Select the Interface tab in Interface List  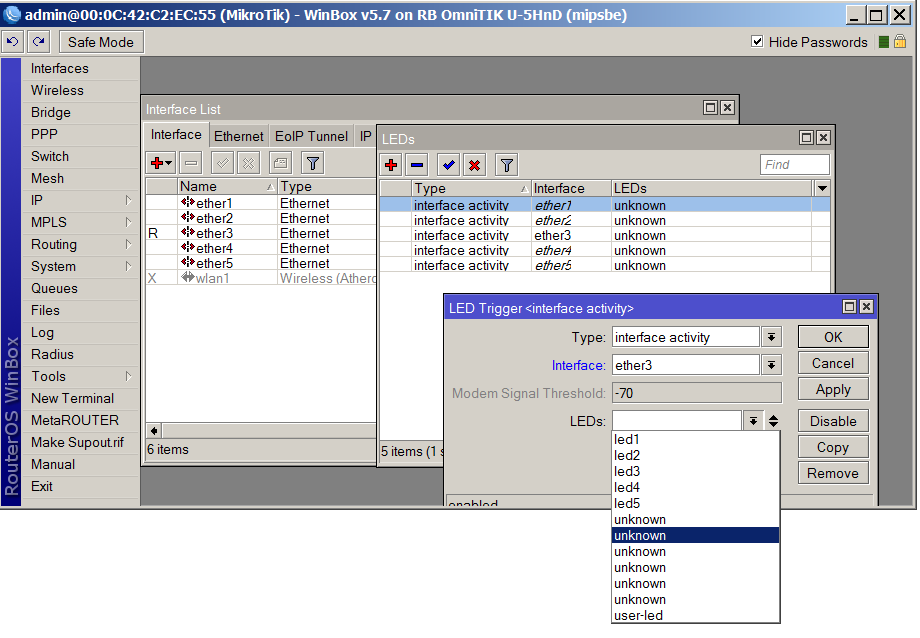pos(176,134)
